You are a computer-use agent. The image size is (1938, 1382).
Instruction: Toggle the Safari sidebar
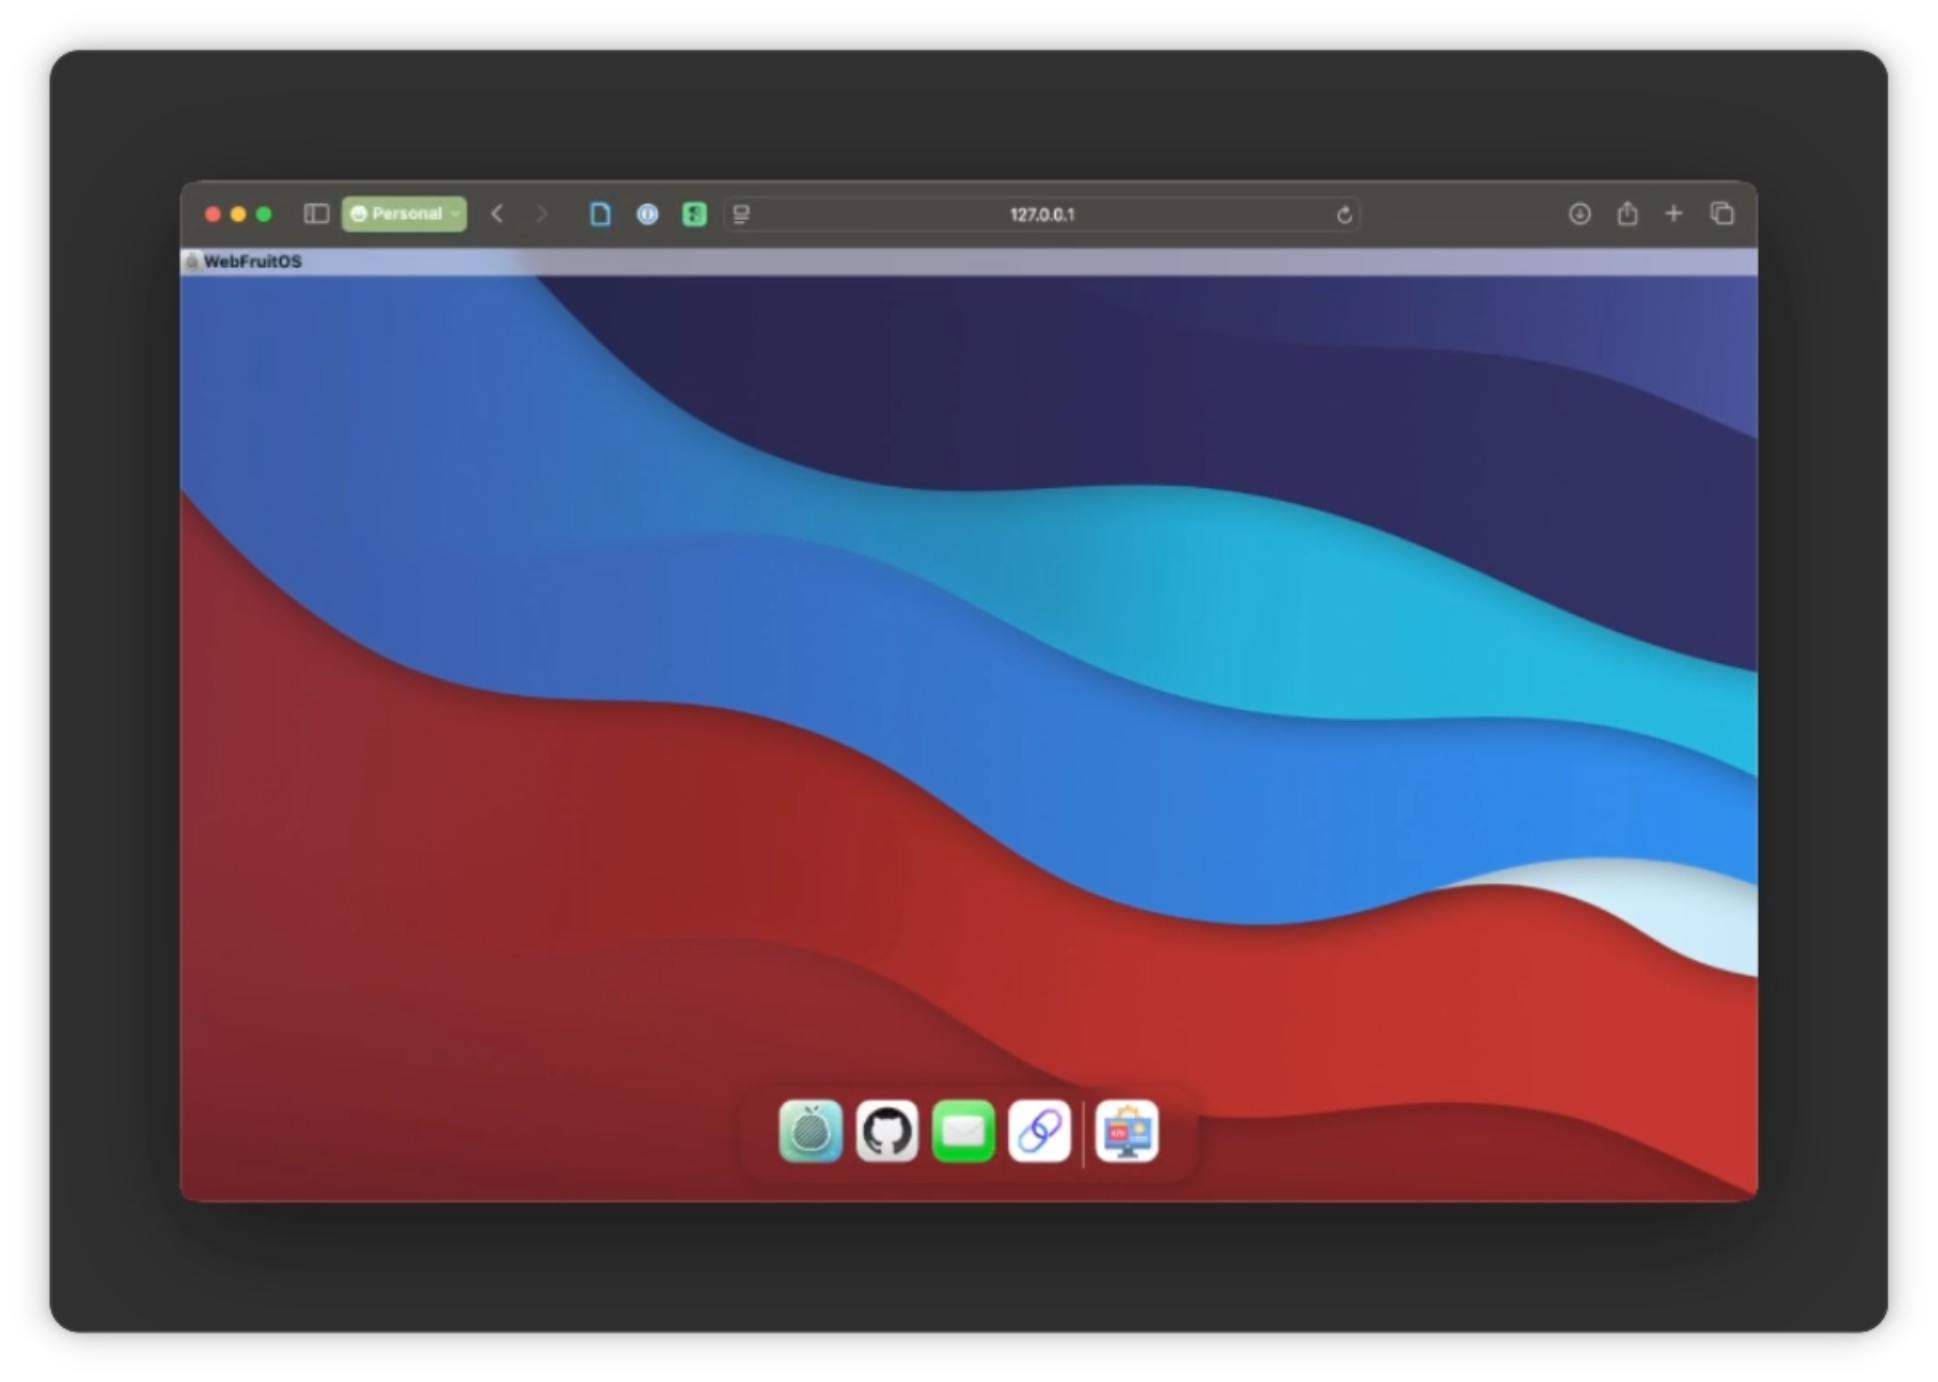(x=316, y=214)
